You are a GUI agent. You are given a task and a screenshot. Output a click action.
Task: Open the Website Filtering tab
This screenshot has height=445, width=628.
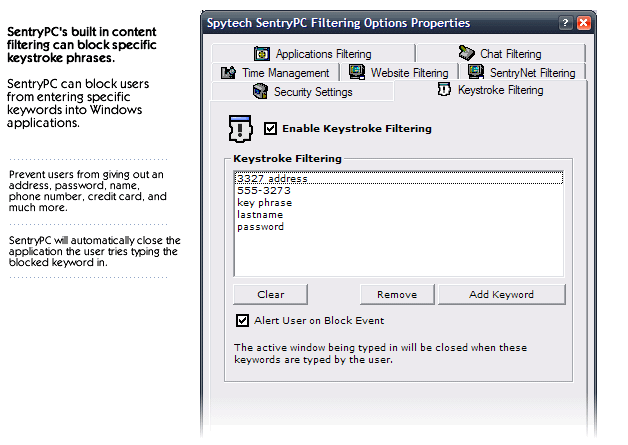click(399, 72)
